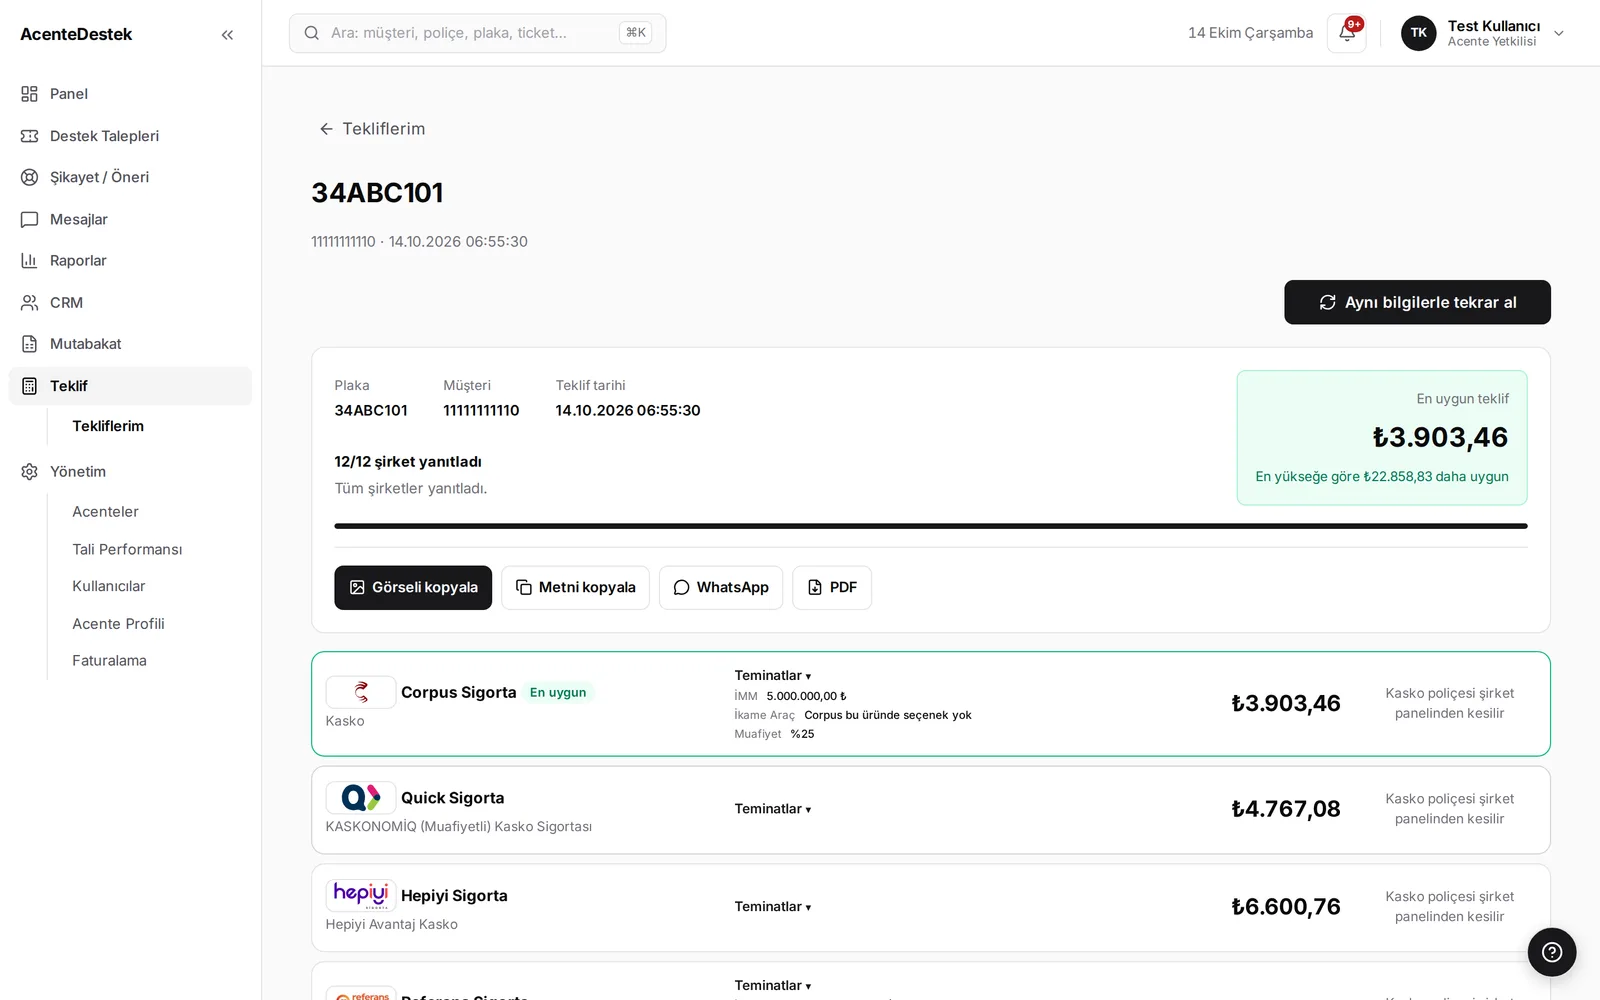The image size is (1600, 1000).
Task: Click the Şikayet / Öneri lifebuoy icon
Action: click(30, 177)
